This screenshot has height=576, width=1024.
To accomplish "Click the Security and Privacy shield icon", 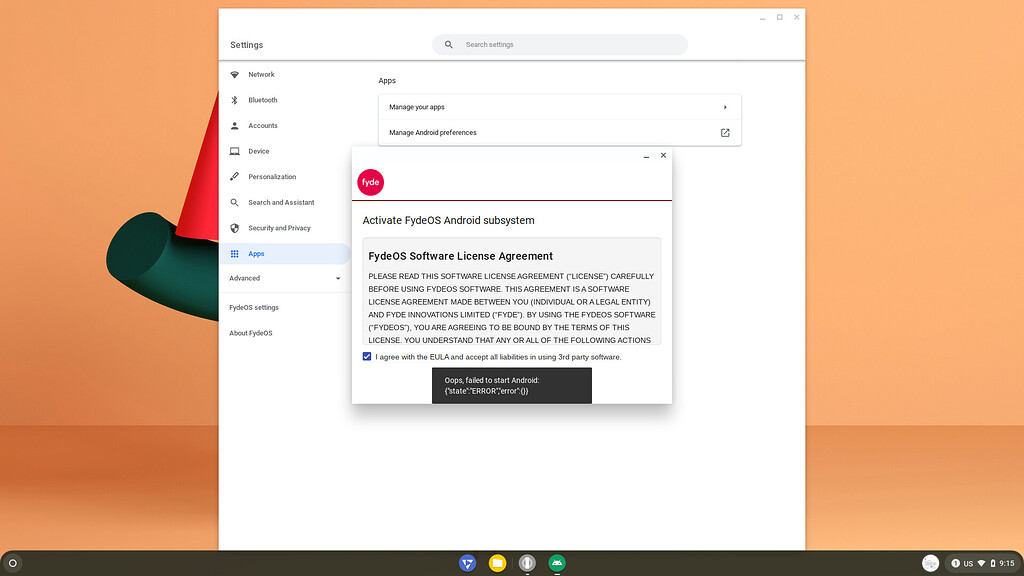I will (x=234, y=228).
